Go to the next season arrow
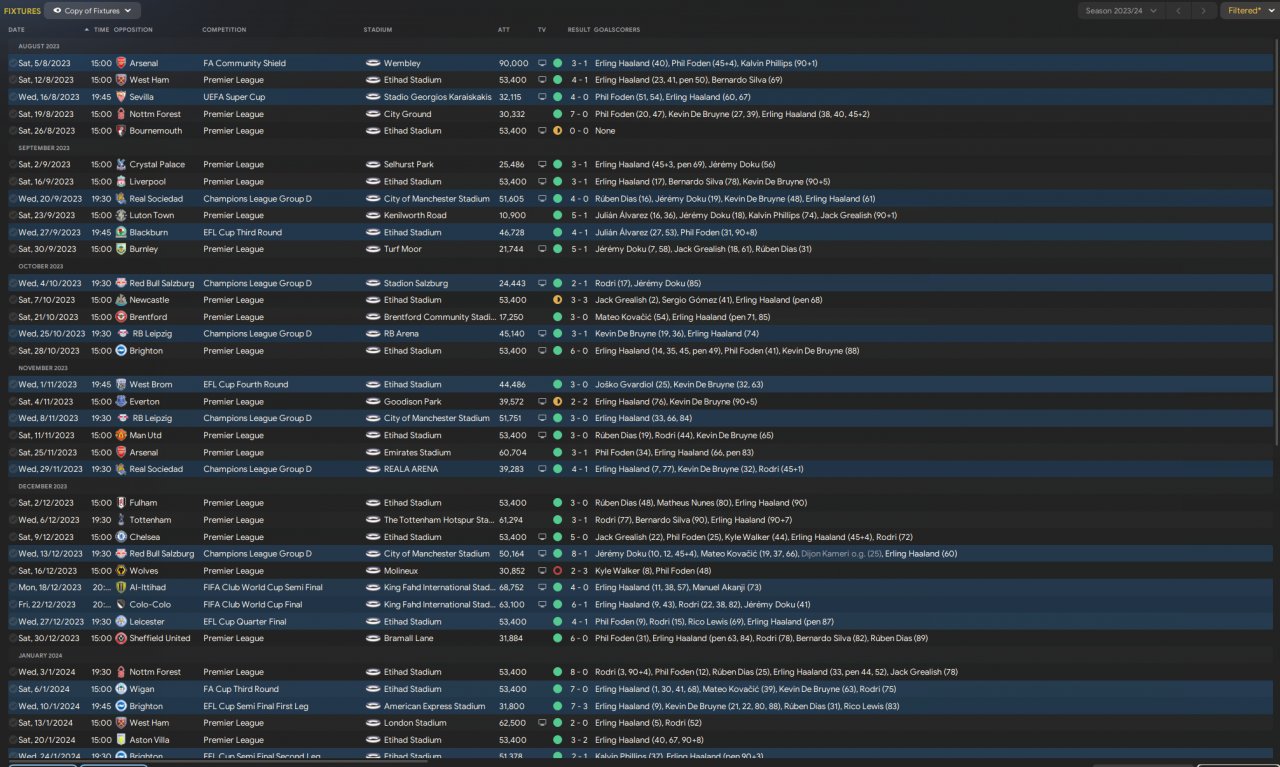Image resolution: width=1280 pixels, height=767 pixels. [1204, 11]
